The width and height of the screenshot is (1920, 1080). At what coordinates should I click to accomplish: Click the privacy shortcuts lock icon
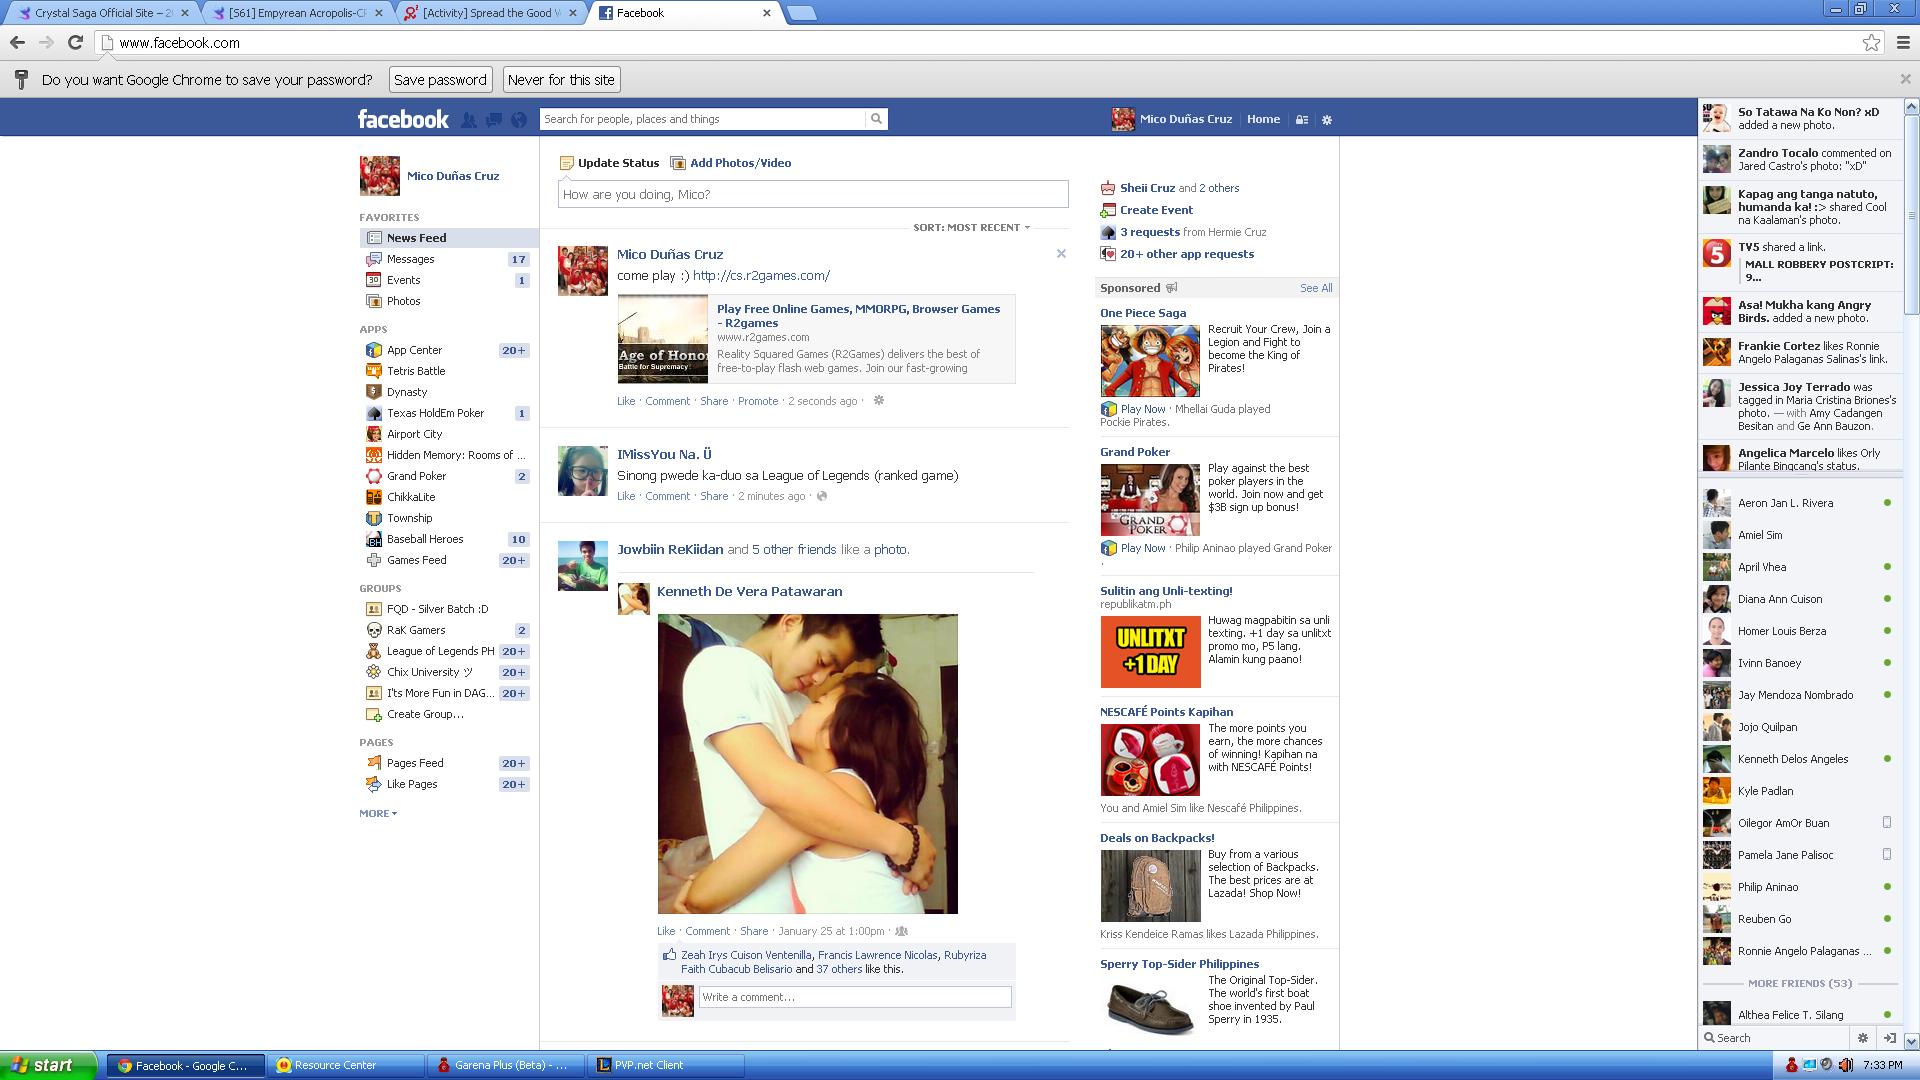pyautogui.click(x=1302, y=120)
